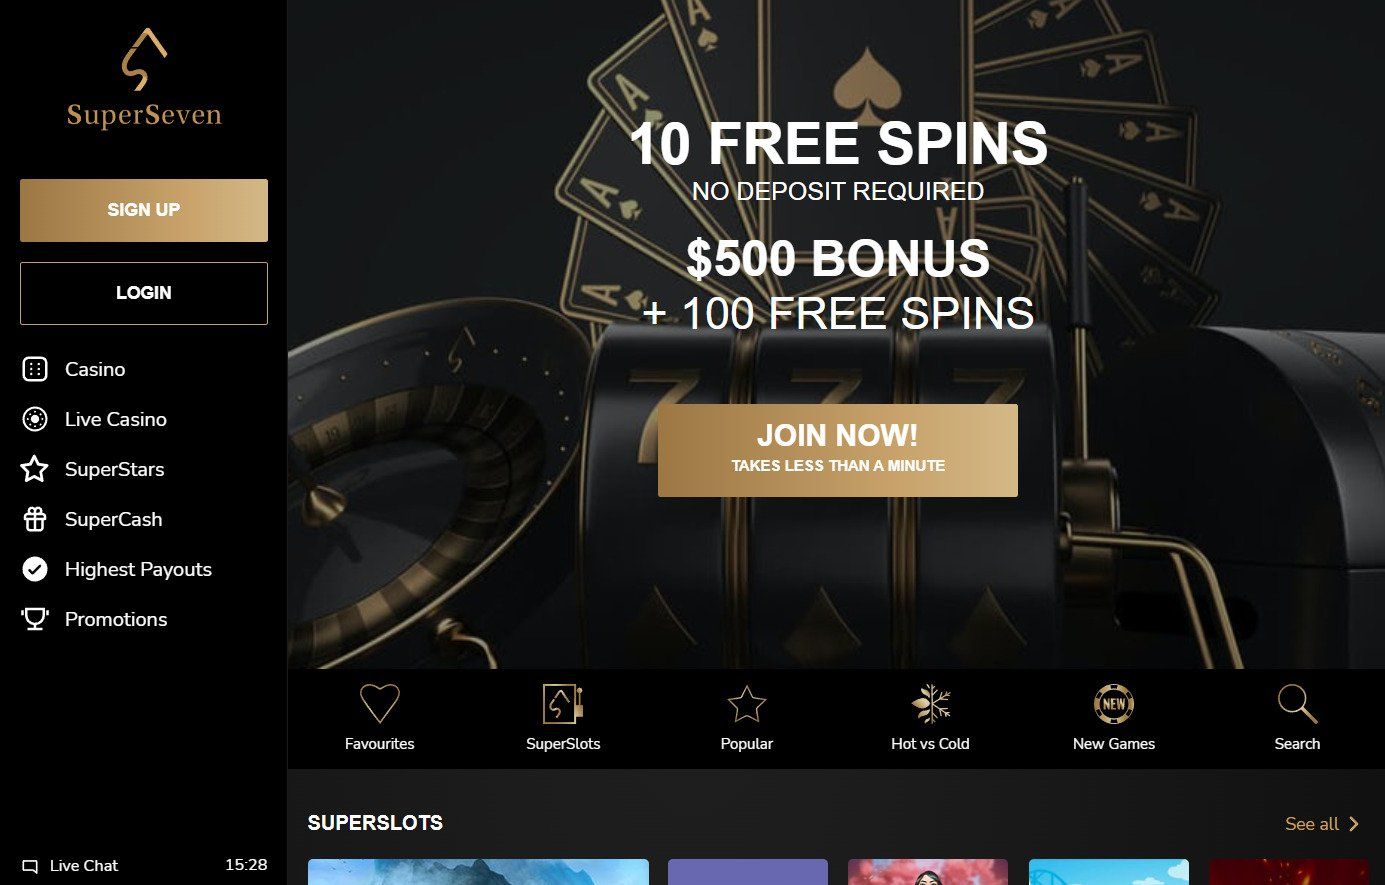Click the SIGN UP button
The width and height of the screenshot is (1385, 885).
point(144,210)
